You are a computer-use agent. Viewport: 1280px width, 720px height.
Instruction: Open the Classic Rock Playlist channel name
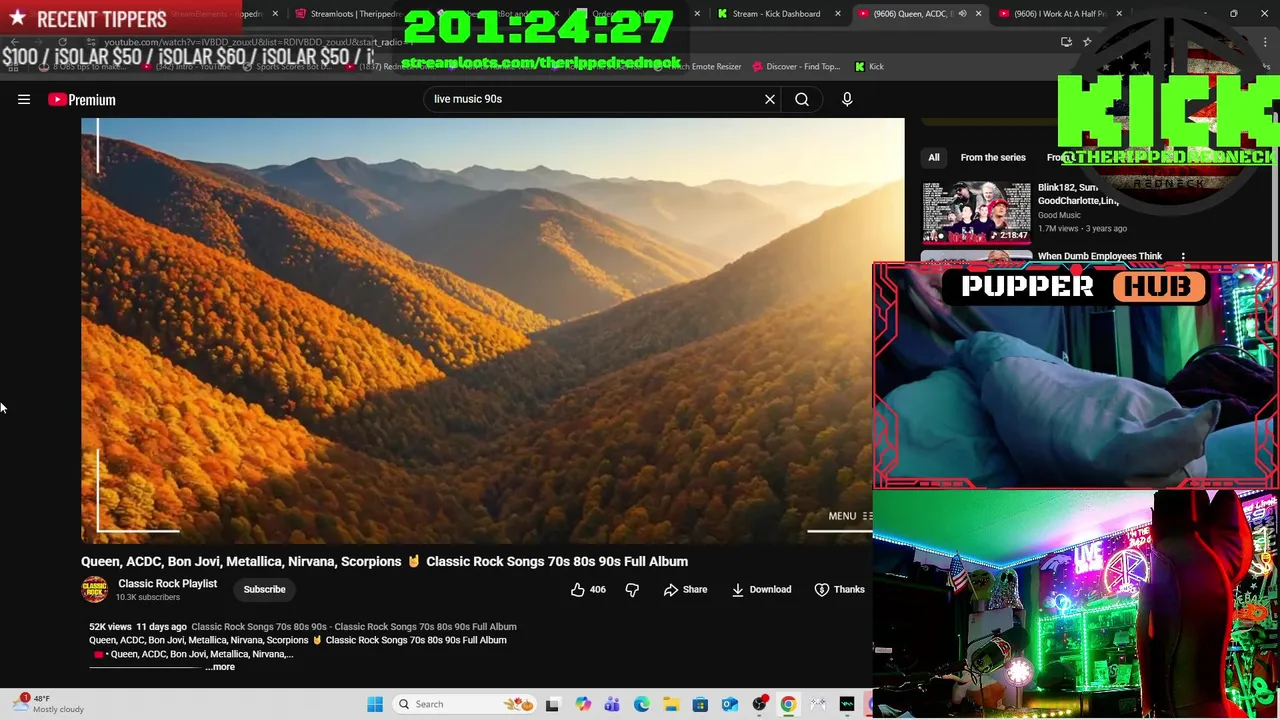[167, 583]
